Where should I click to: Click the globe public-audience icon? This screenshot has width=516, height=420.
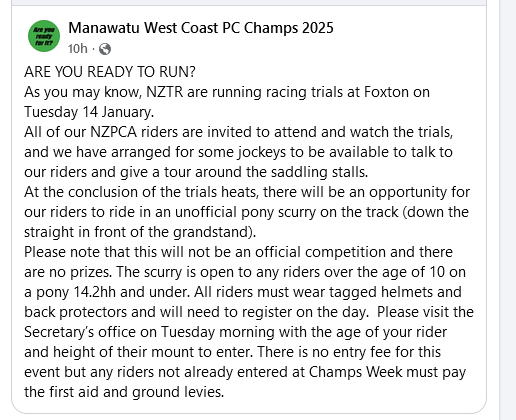point(105,49)
